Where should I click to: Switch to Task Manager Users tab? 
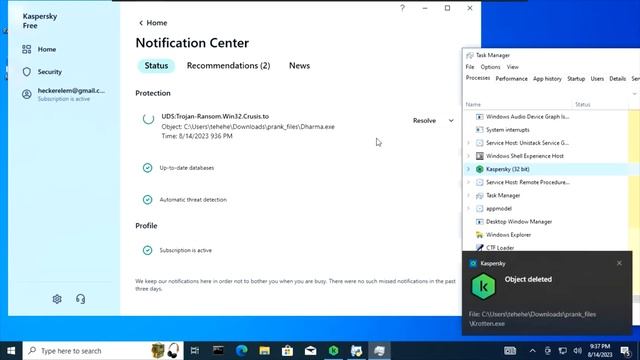597,79
